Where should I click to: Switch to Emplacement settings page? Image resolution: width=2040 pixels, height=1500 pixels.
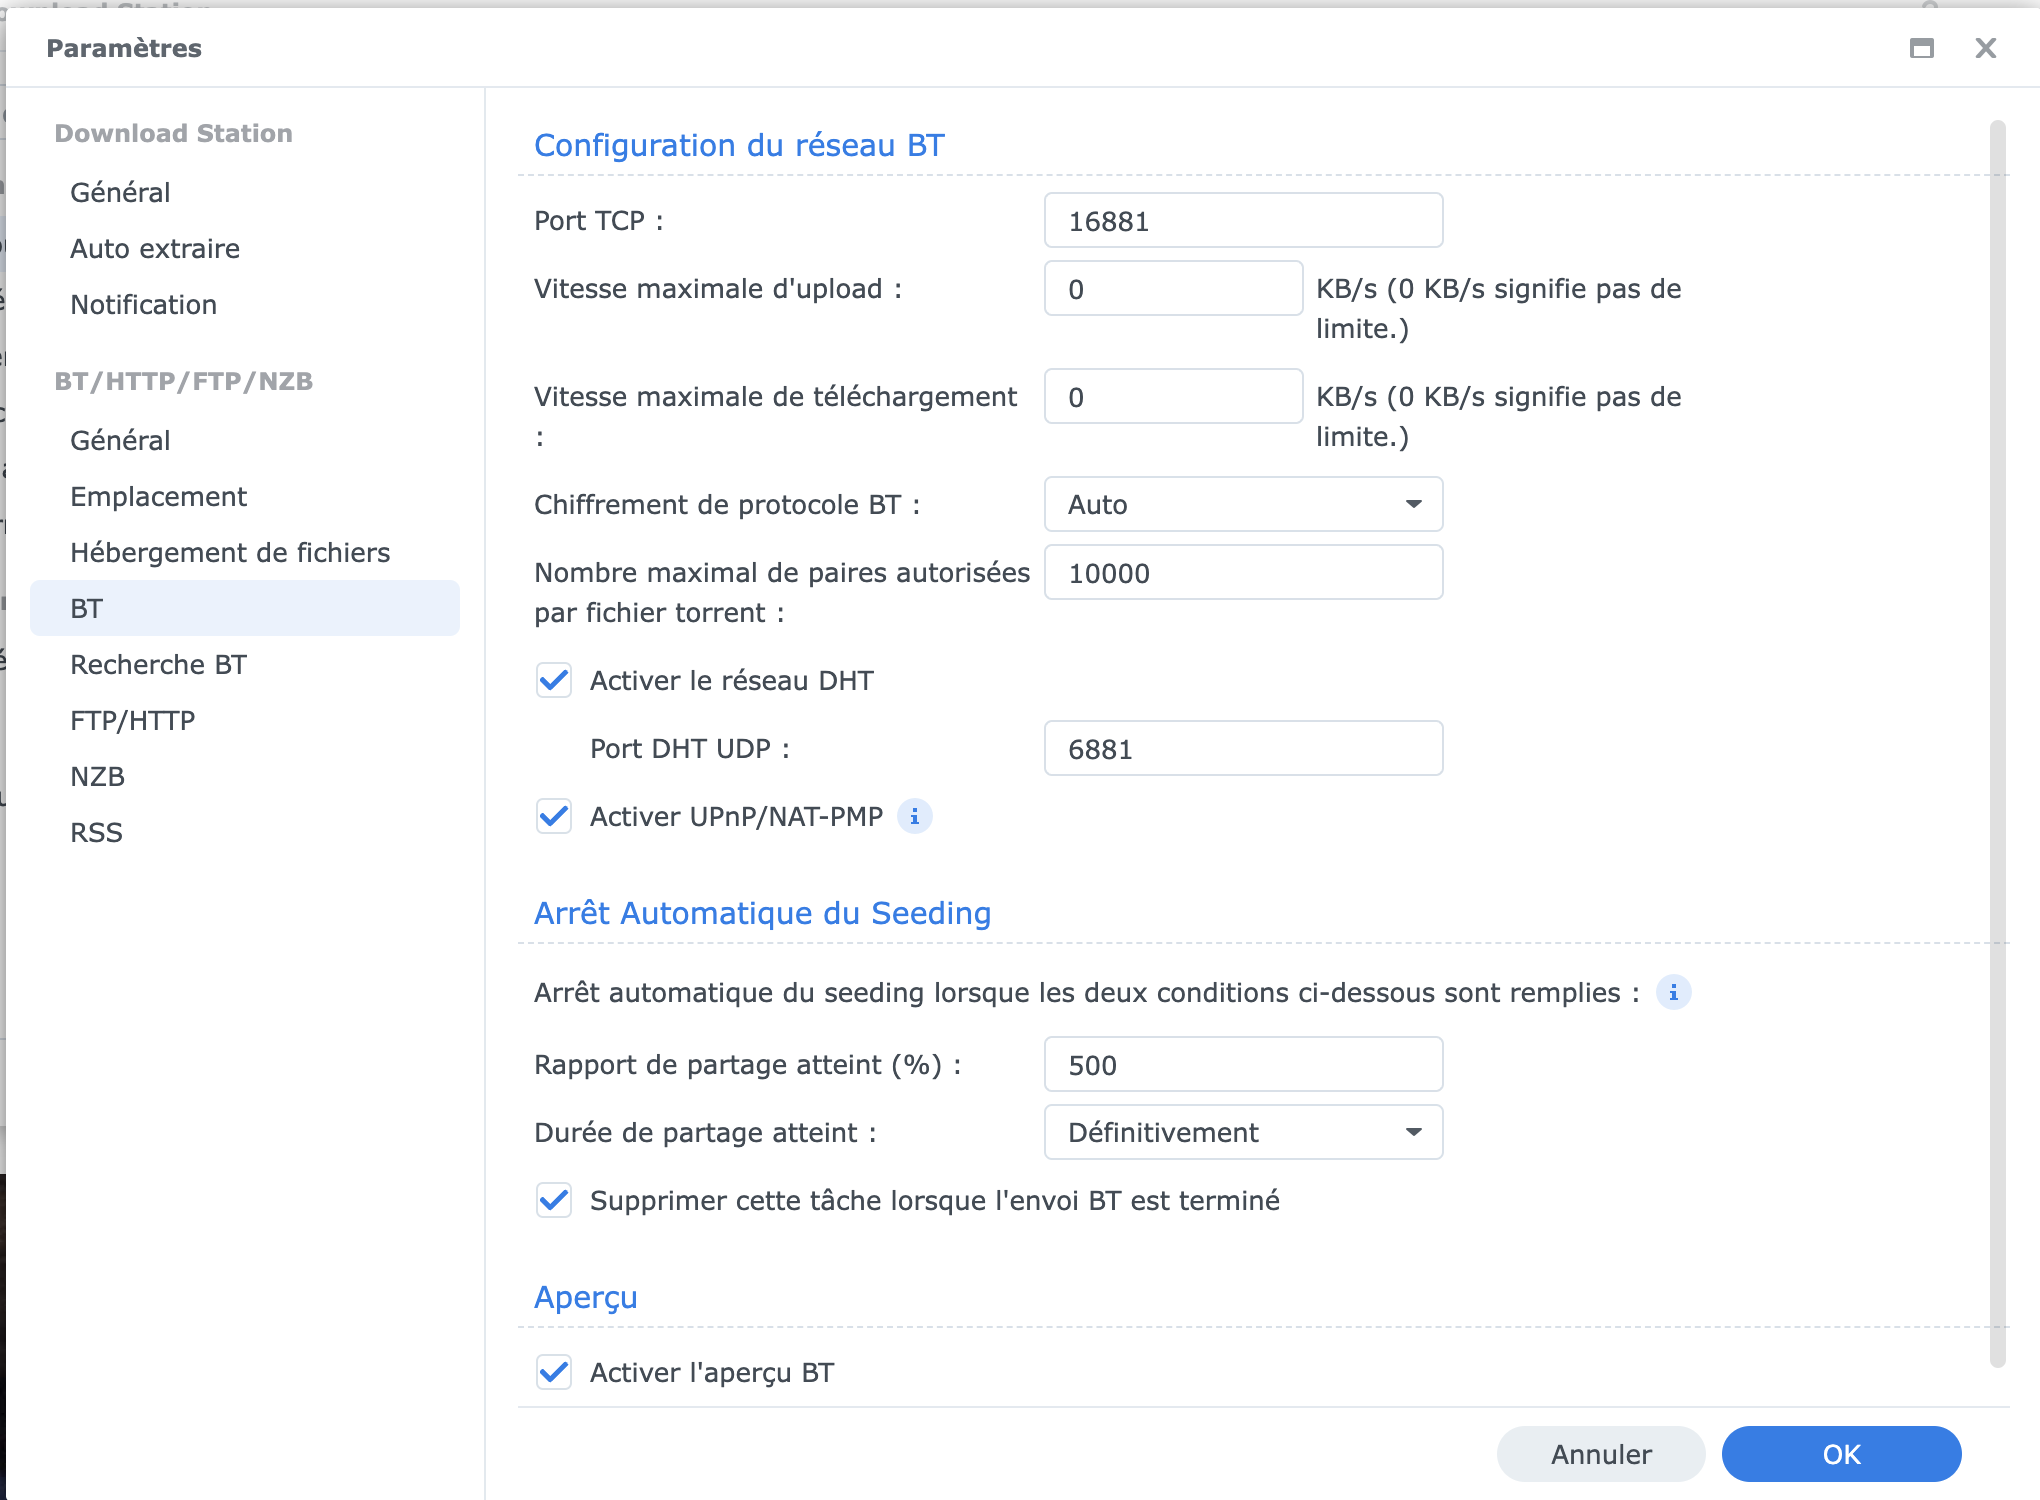click(158, 497)
